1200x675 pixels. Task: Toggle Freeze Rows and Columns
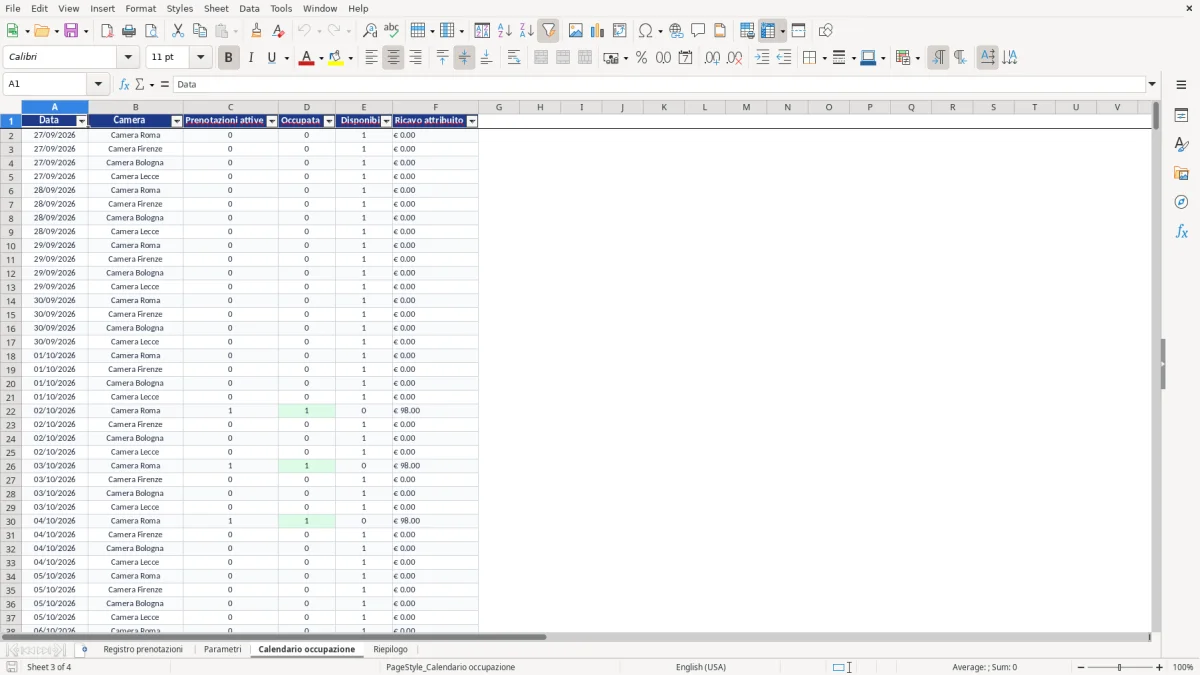pos(768,31)
